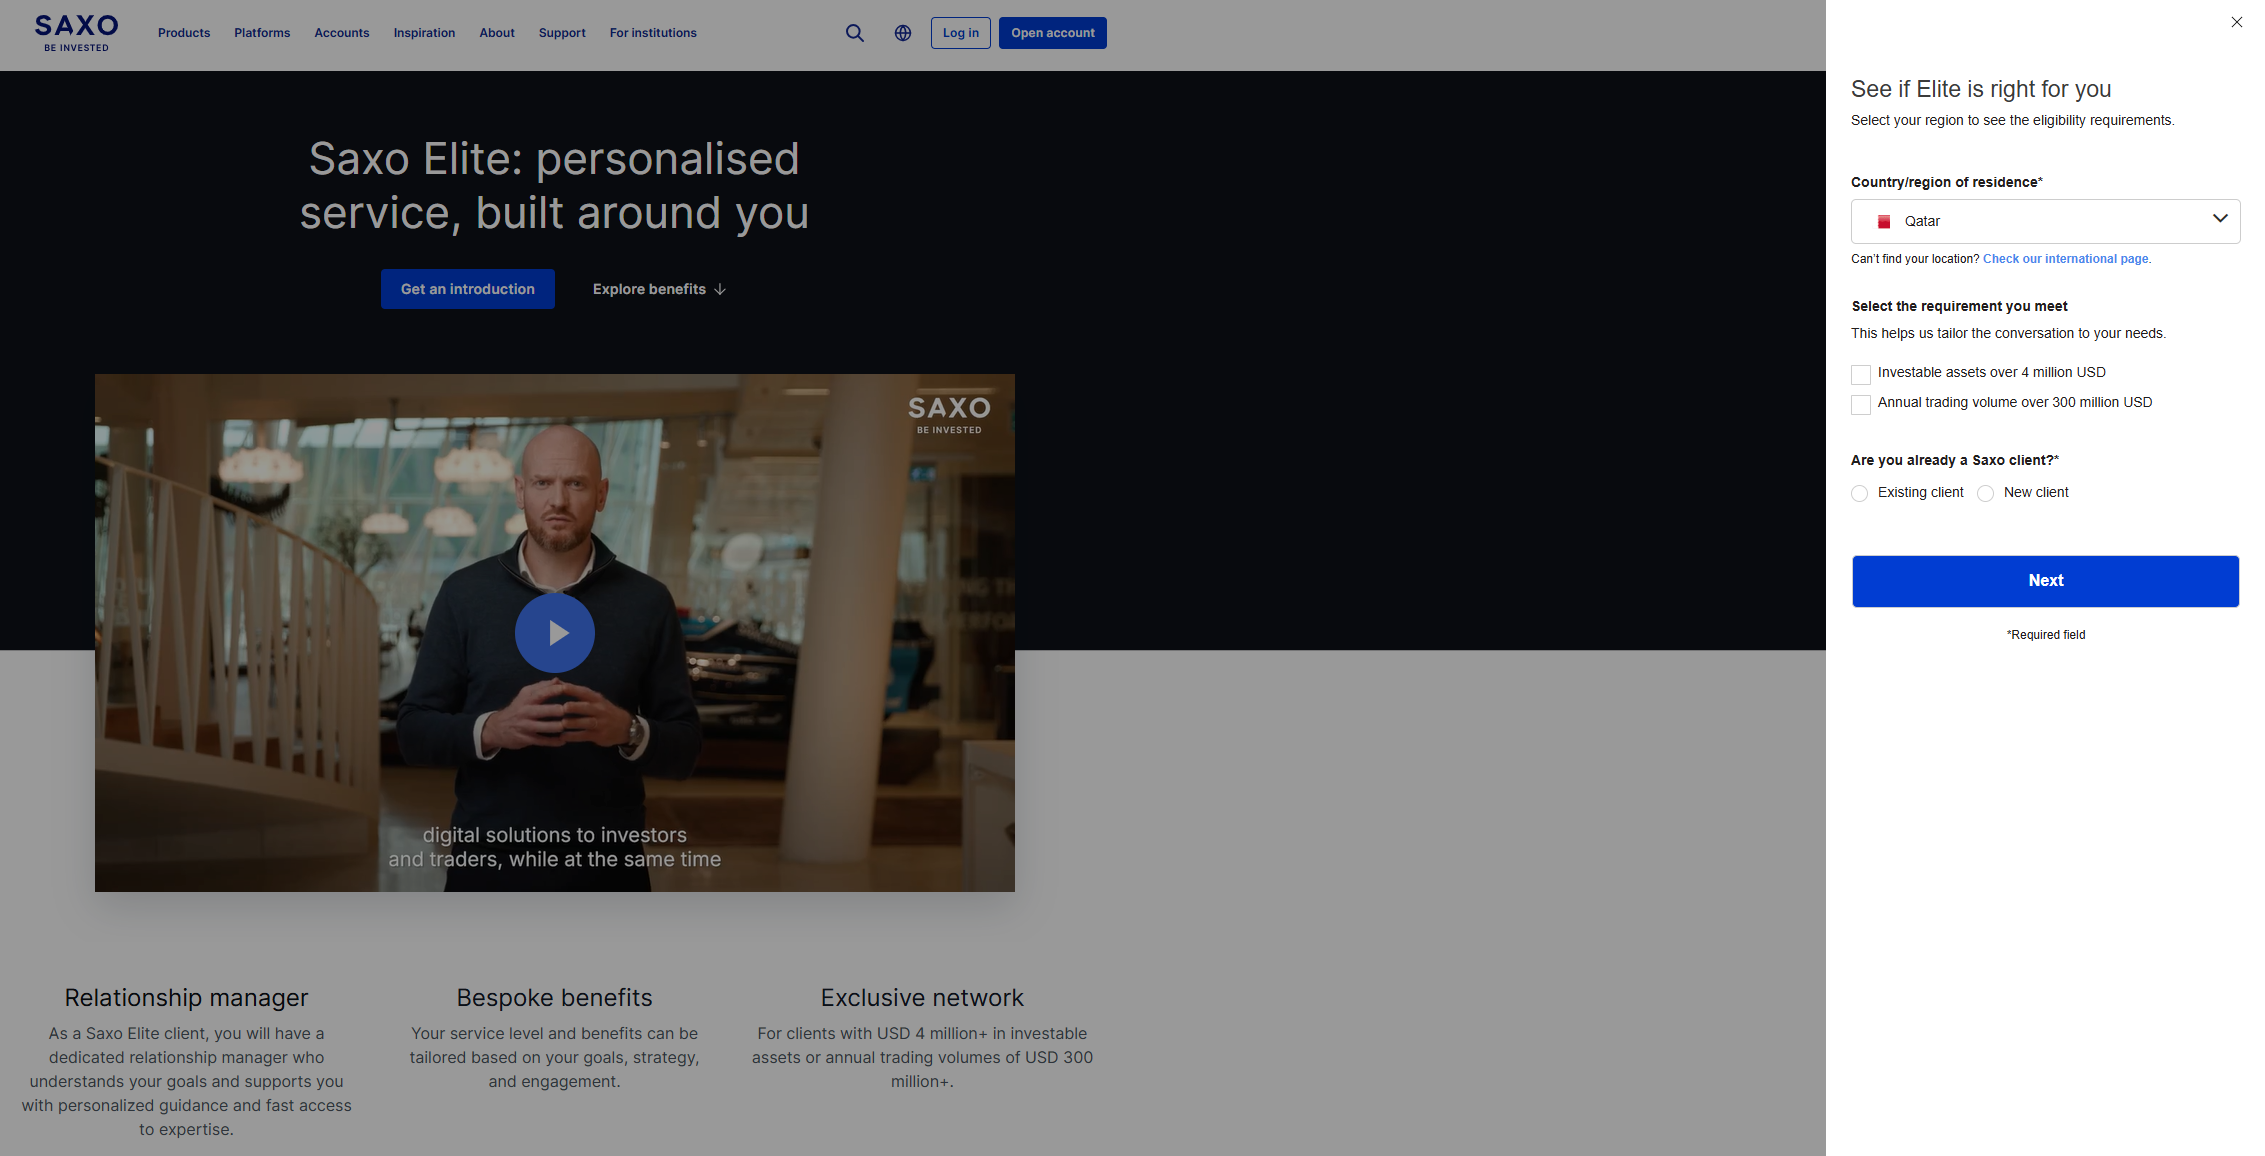The image size is (2265, 1156).
Task: Click the Saxo logo in header
Action: point(76,33)
